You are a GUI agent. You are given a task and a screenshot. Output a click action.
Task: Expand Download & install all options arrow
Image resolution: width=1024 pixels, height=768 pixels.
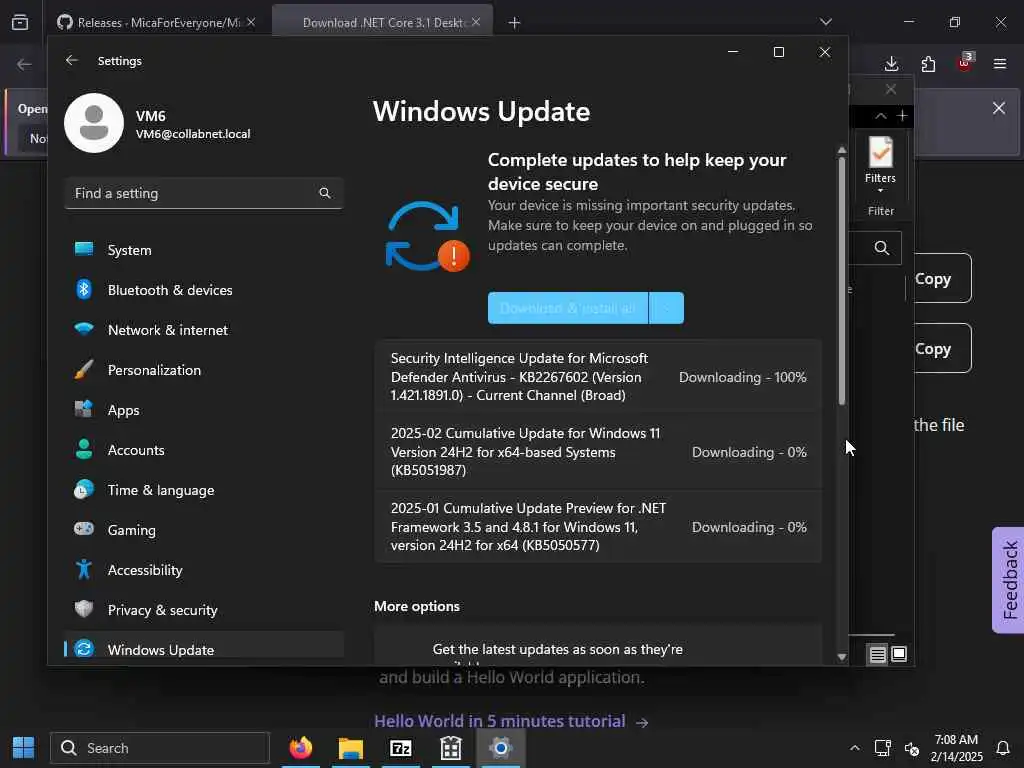pyautogui.click(x=666, y=308)
